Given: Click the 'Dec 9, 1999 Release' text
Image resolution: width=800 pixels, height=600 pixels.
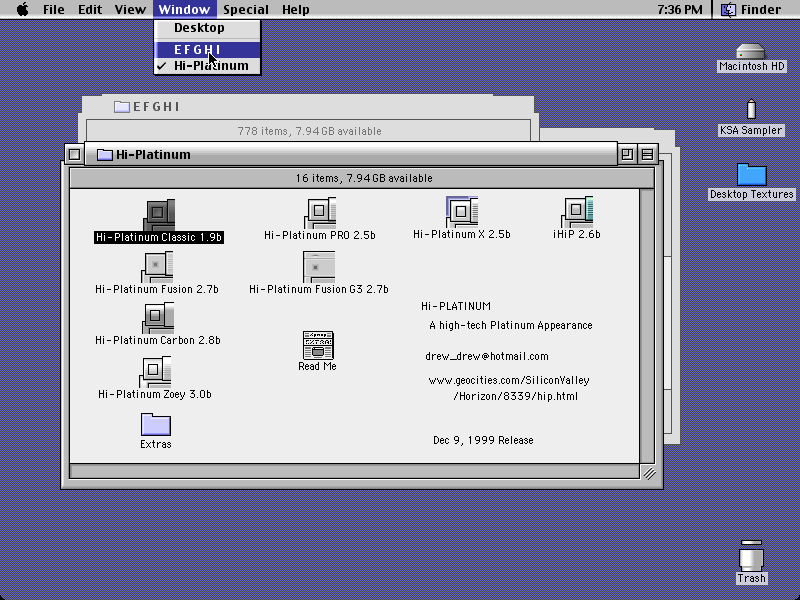Looking at the screenshot, I should 483,440.
